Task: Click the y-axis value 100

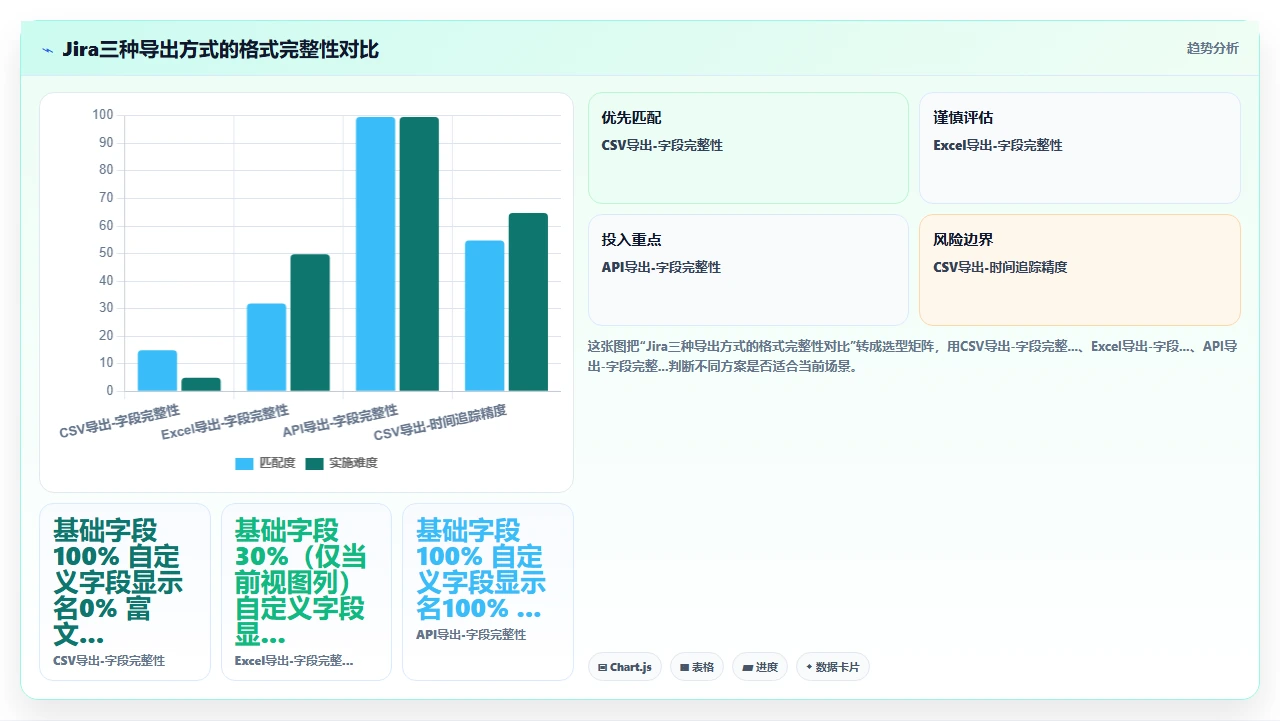Action: (103, 115)
